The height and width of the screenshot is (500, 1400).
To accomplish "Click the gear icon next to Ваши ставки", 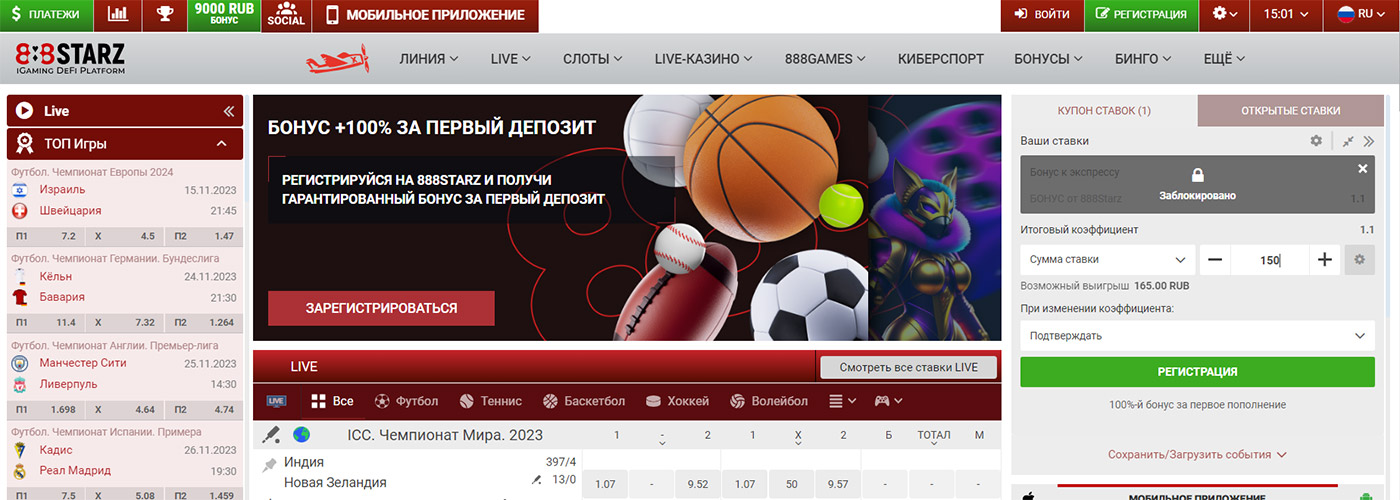I will click(x=1316, y=141).
